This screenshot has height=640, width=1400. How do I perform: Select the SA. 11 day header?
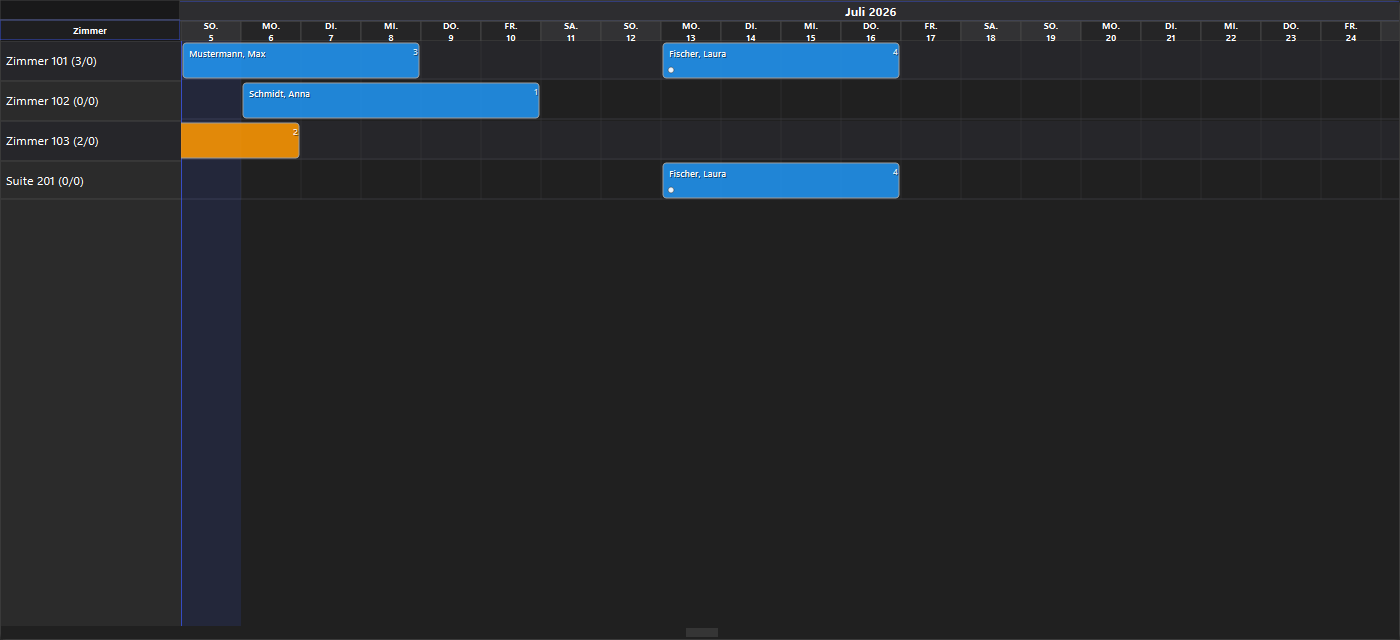(x=571, y=31)
